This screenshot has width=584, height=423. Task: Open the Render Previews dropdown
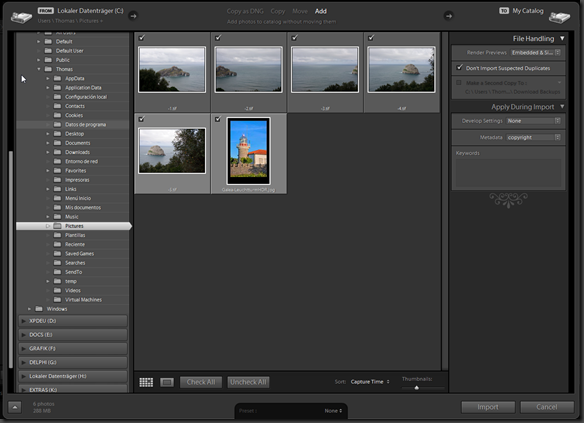[536, 53]
